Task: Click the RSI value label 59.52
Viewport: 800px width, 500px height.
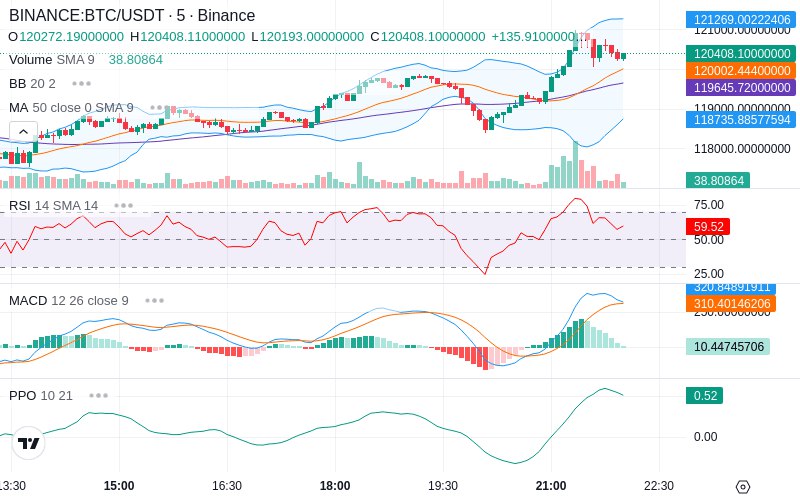Action: click(708, 226)
